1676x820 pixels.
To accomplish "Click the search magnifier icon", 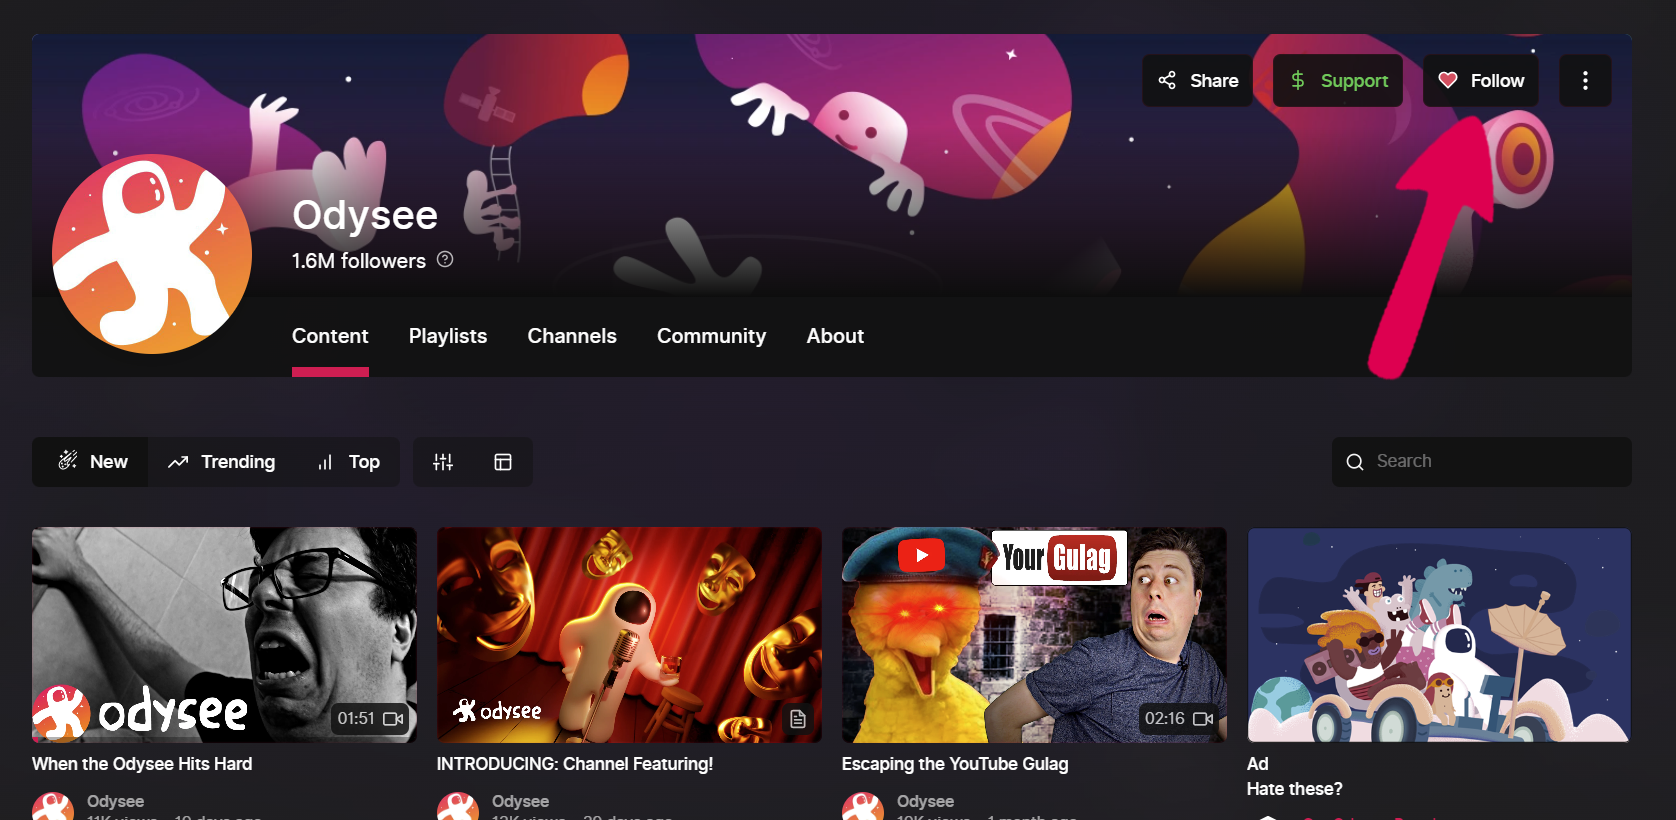I will (1355, 462).
